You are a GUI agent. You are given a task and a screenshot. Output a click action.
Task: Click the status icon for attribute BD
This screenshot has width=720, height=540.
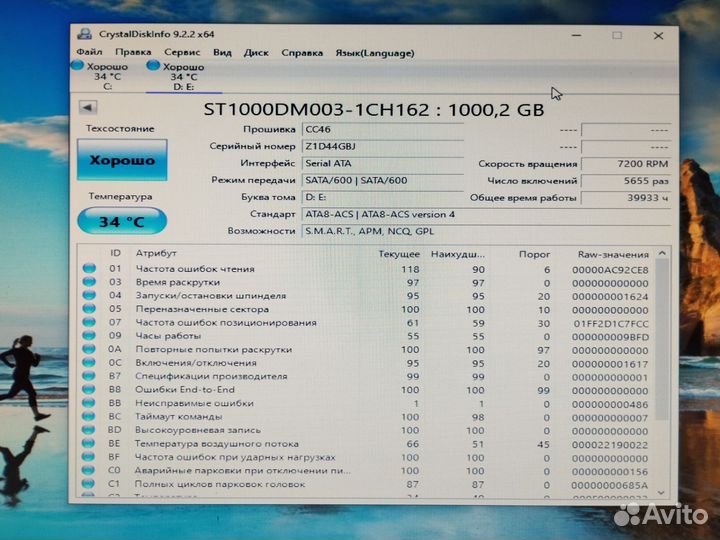(89, 430)
